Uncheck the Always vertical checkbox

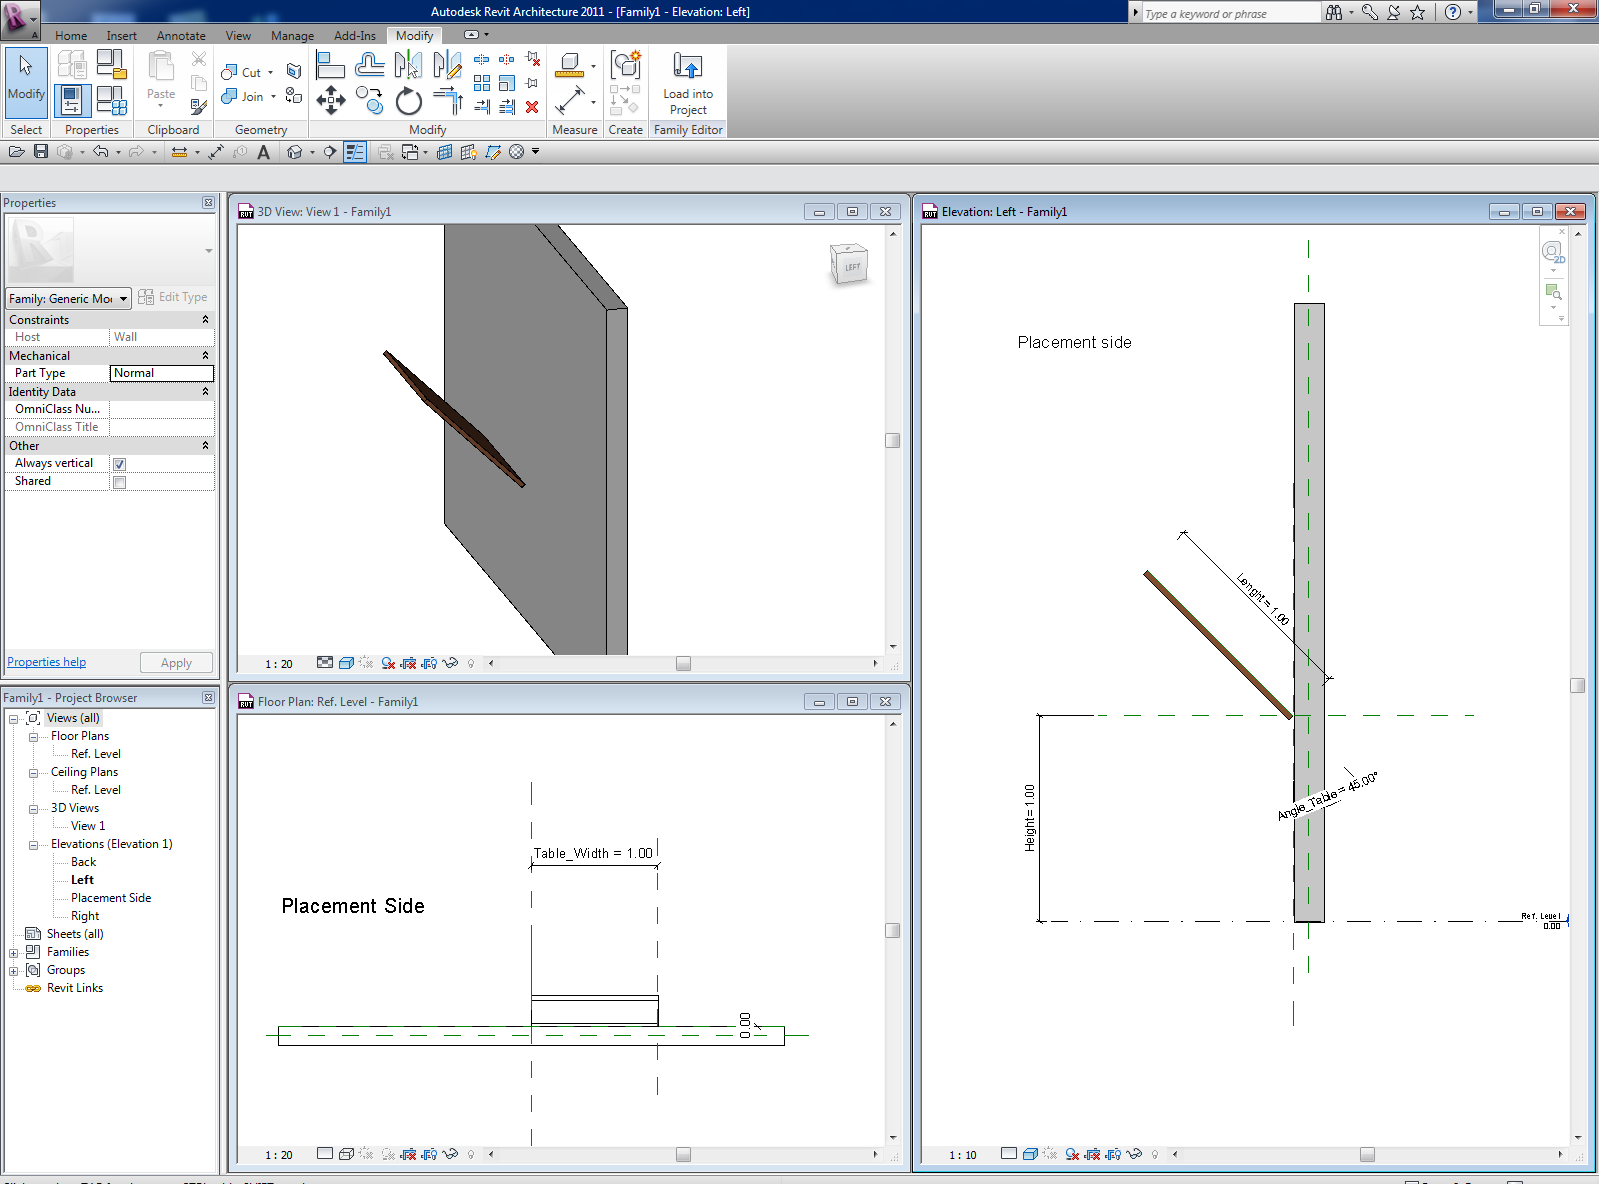click(x=119, y=464)
